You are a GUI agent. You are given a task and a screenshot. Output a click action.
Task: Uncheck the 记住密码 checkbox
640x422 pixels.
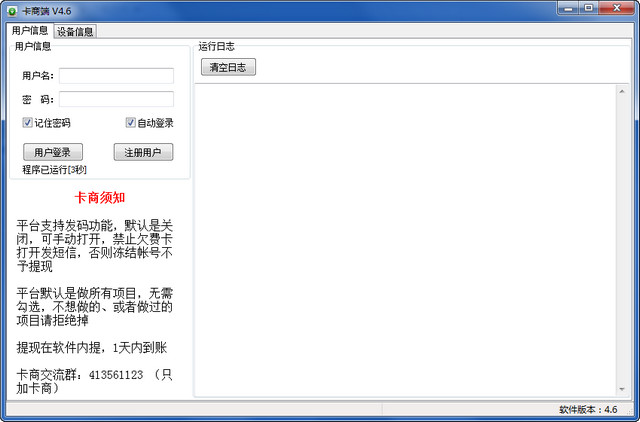tap(28, 123)
